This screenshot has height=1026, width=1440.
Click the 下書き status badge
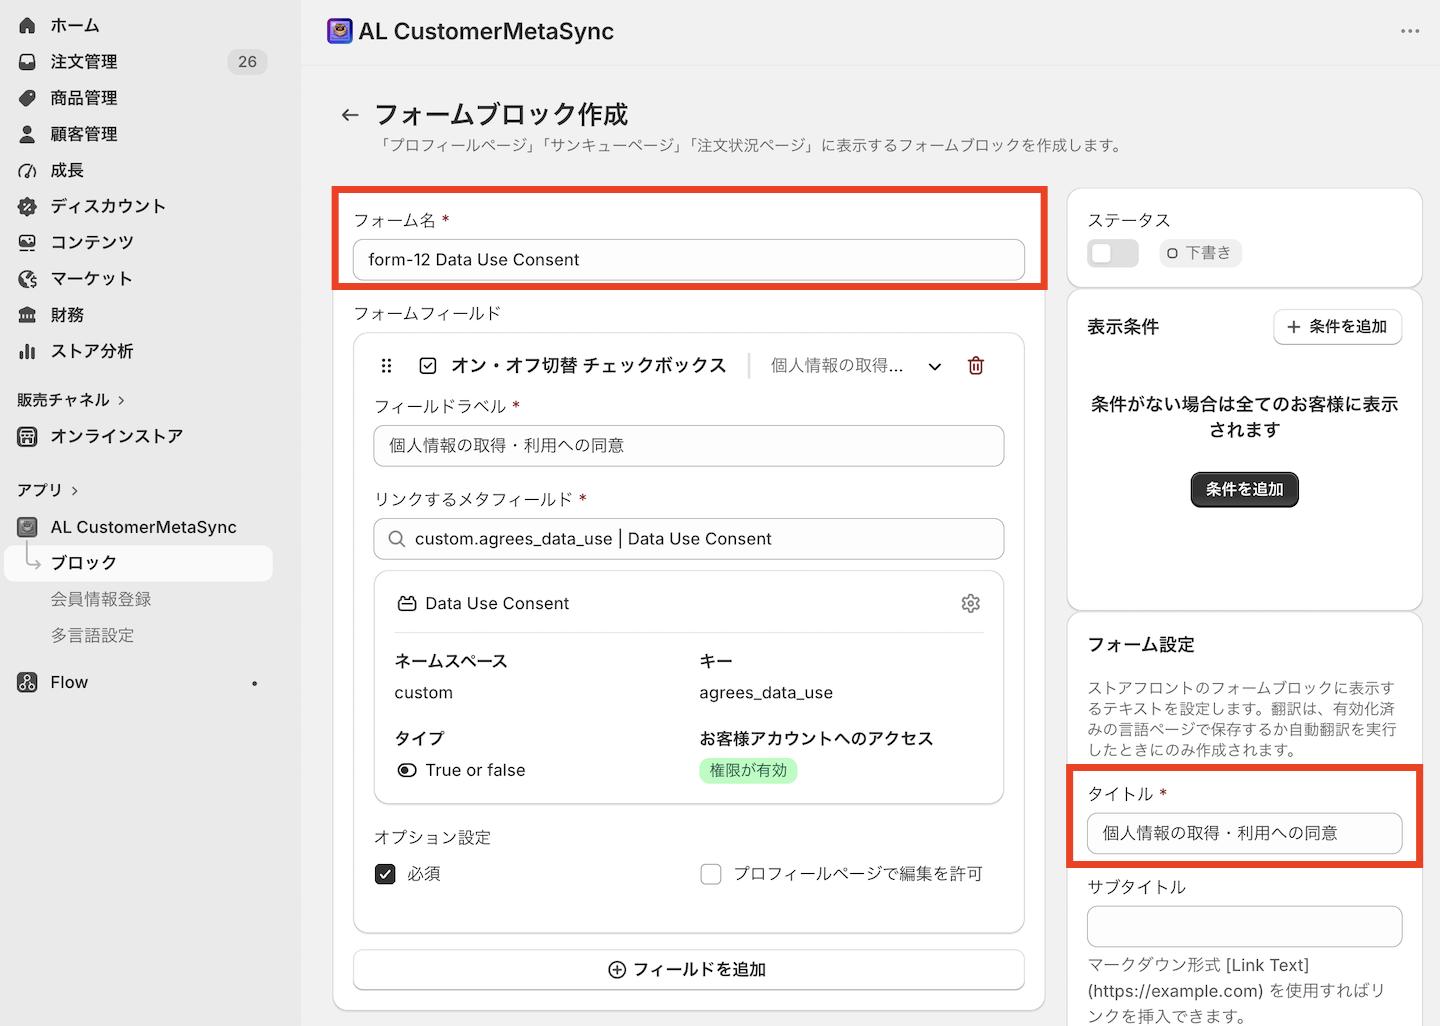pyautogui.click(x=1200, y=253)
